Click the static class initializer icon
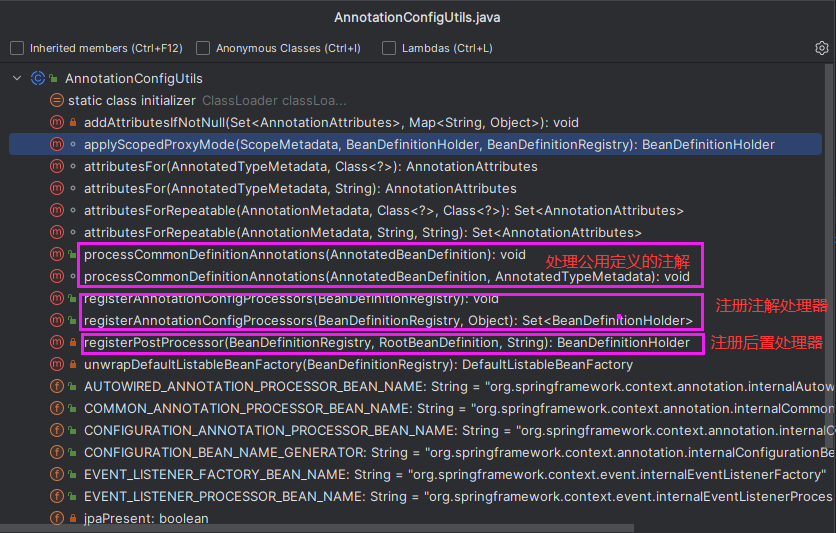Viewport: 836px width, 533px height. (57, 100)
